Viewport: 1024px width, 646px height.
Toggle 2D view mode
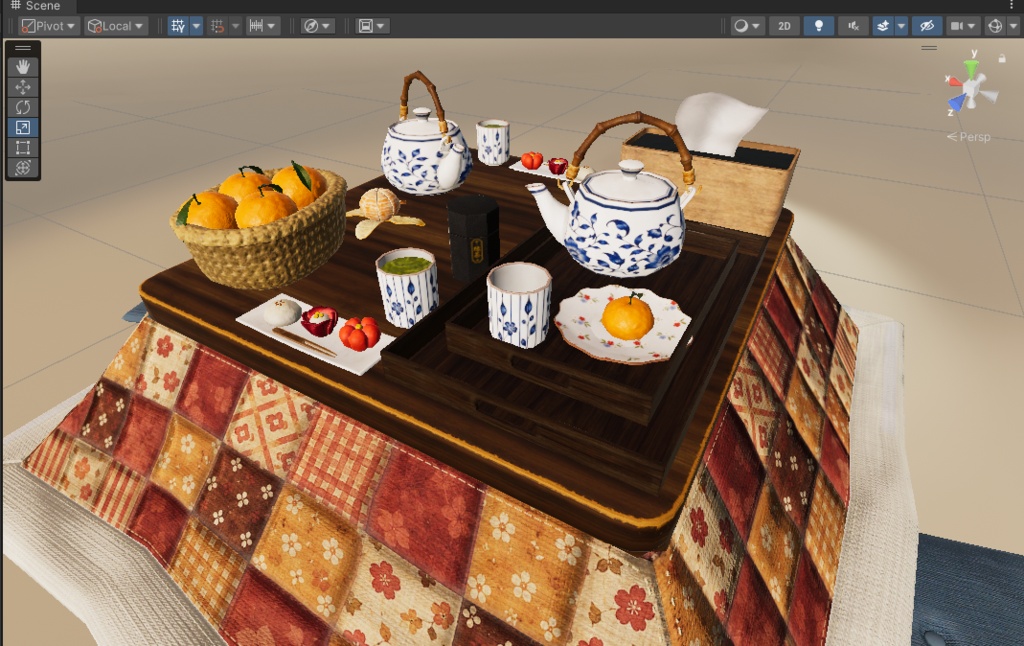[784, 26]
